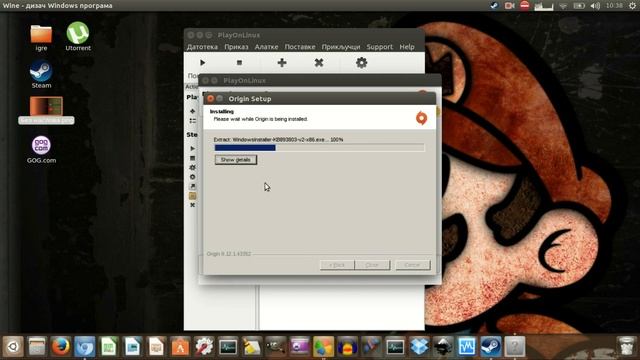
Task: Click battery indicator in top panel
Action: click(579, 6)
